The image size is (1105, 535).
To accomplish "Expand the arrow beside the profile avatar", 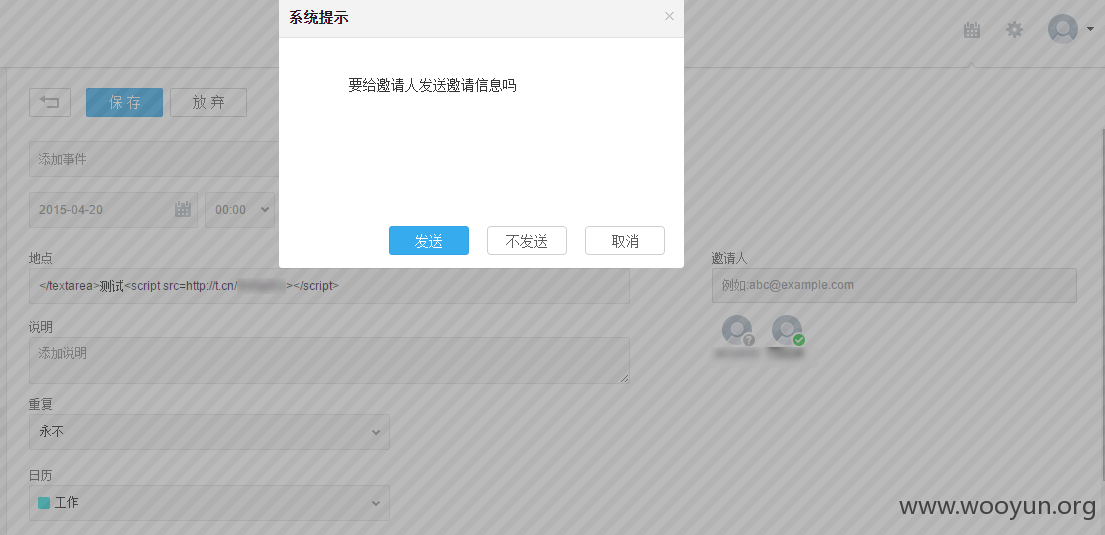I will click(1090, 30).
